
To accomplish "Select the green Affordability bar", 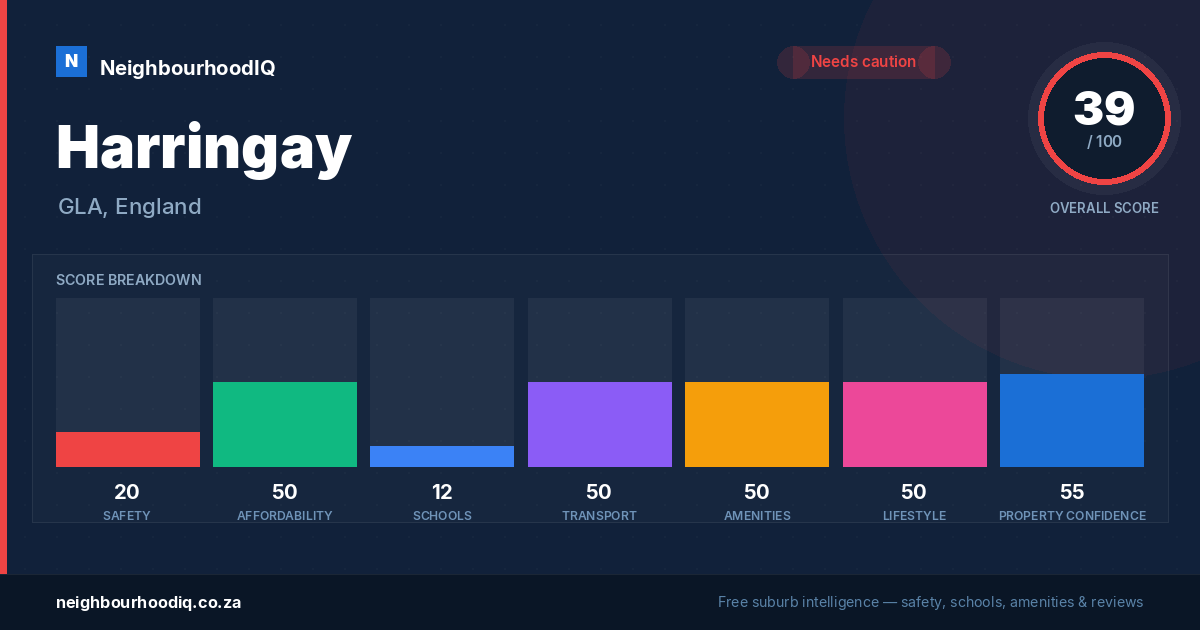I will pos(285,424).
